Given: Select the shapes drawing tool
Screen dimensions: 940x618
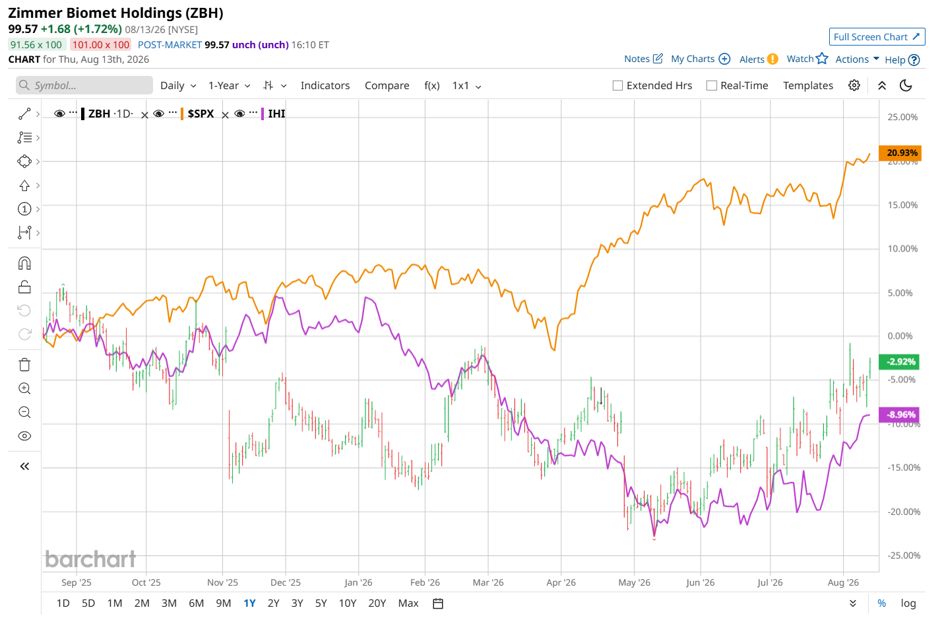Looking at the screenshot, I should tap(24, 161).
